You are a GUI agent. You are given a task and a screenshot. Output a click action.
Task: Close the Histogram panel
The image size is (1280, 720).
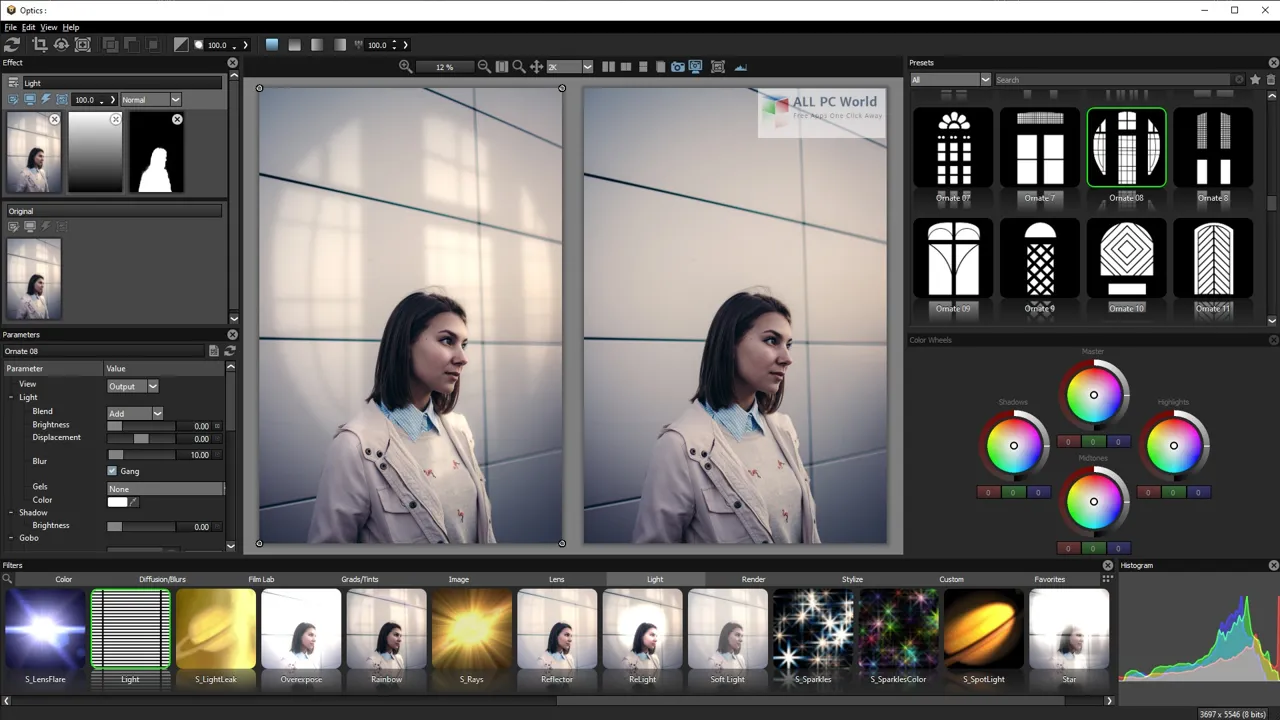click(1273, 565)
